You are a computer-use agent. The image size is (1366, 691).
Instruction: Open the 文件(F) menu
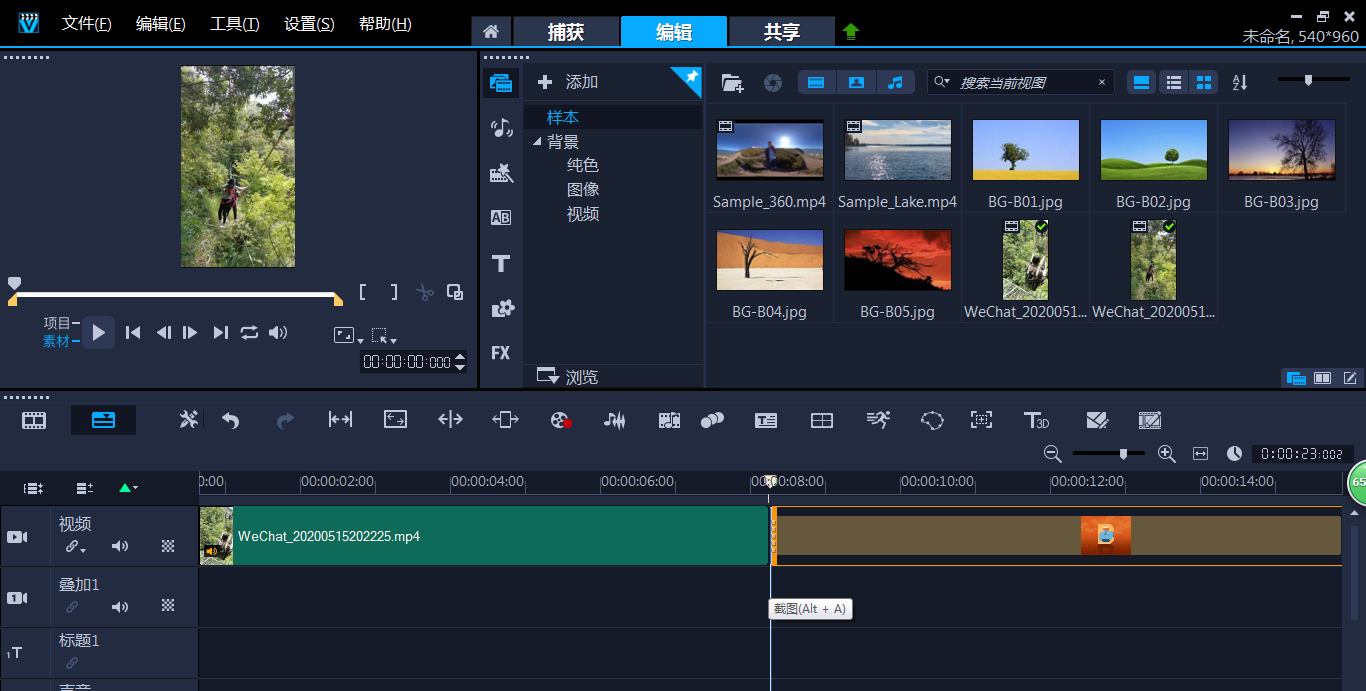[87, 24]
